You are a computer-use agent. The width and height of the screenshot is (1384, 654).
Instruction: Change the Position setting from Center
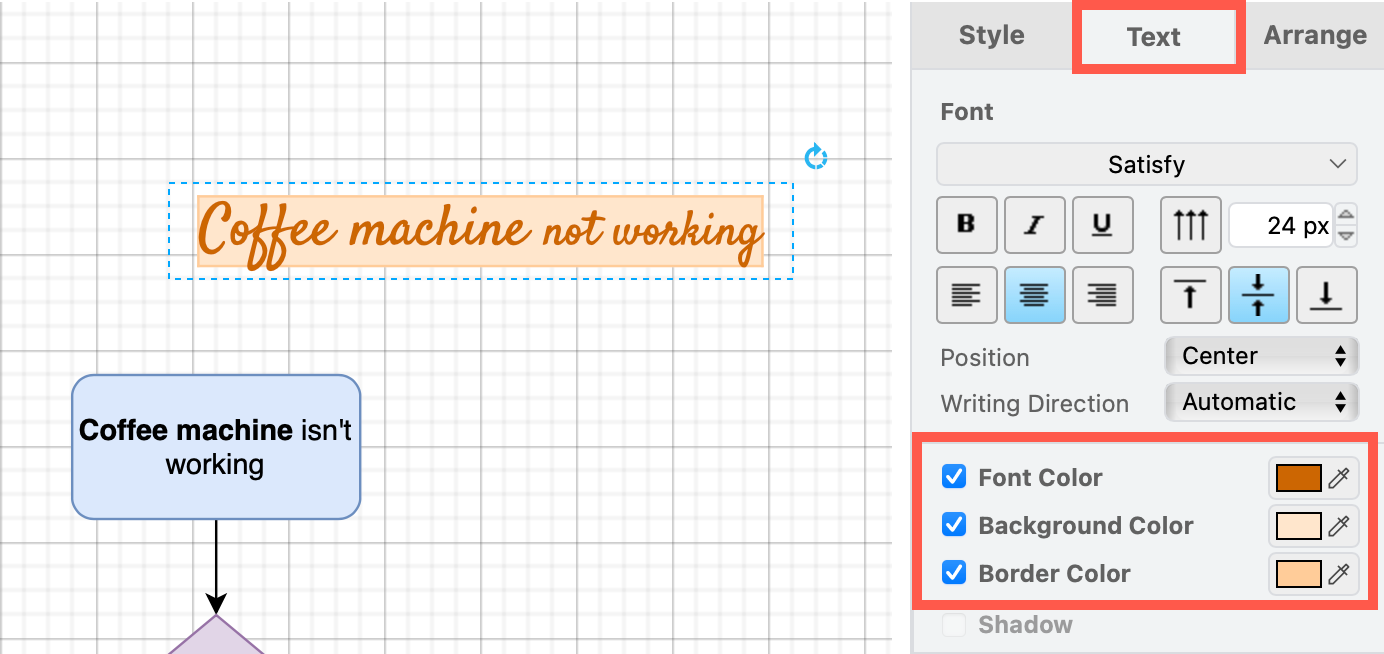click(x=1261, y=355)
